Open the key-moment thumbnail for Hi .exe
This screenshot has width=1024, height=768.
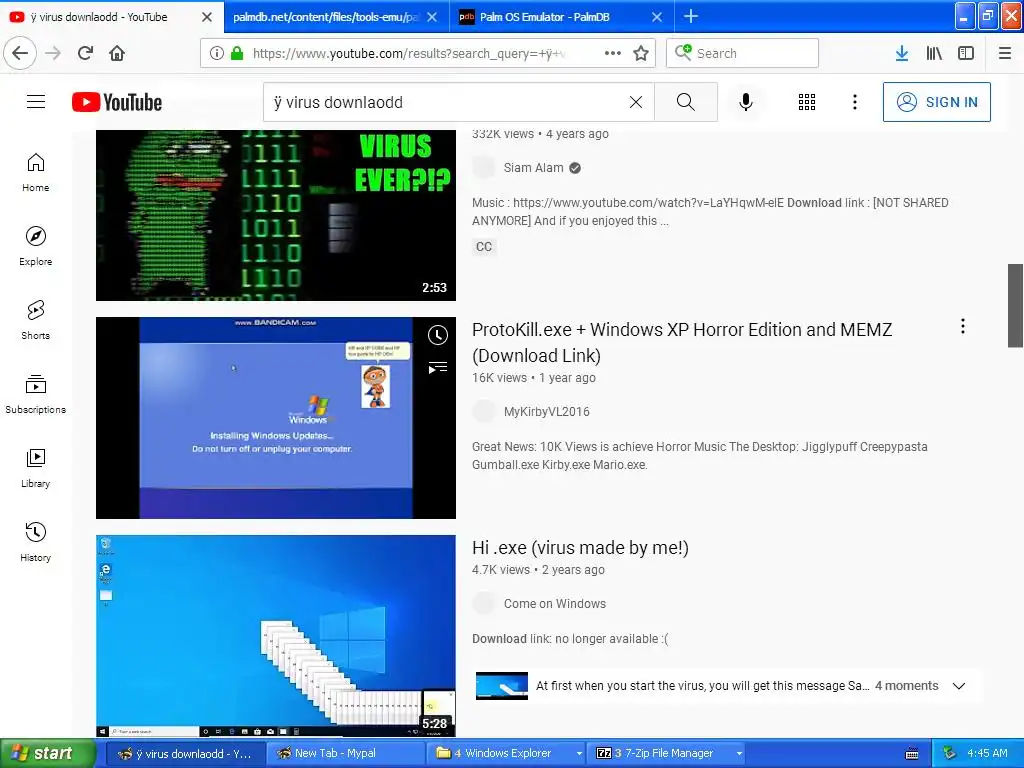502,686
